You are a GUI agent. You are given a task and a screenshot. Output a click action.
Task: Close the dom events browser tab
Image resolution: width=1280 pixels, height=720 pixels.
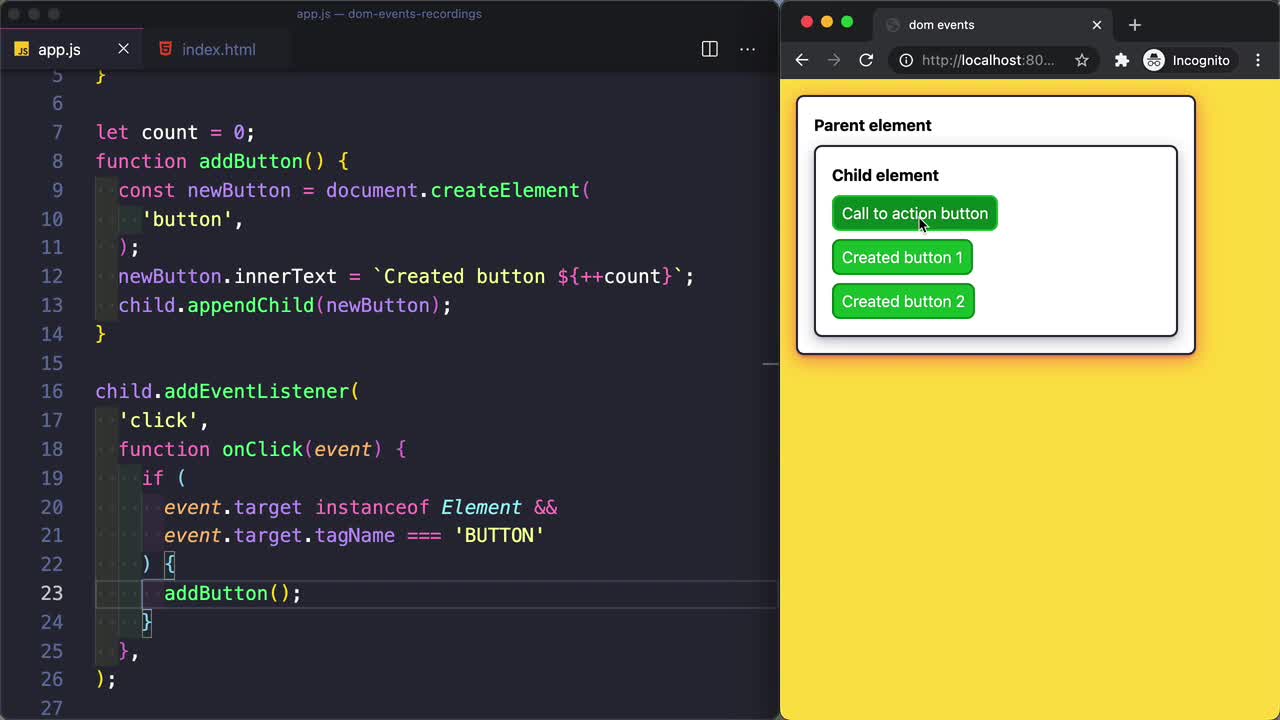pyautogui.click(x=1096, y=25)
